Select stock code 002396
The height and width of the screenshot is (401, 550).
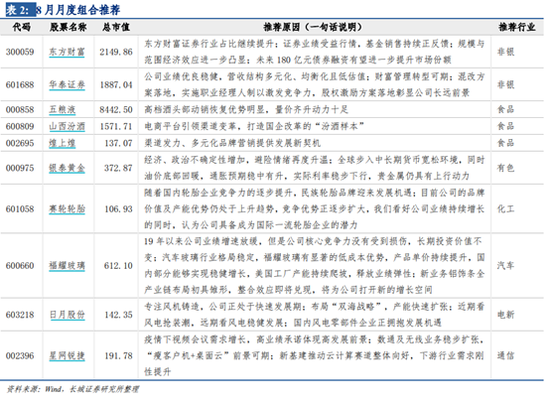pos(20,356)
